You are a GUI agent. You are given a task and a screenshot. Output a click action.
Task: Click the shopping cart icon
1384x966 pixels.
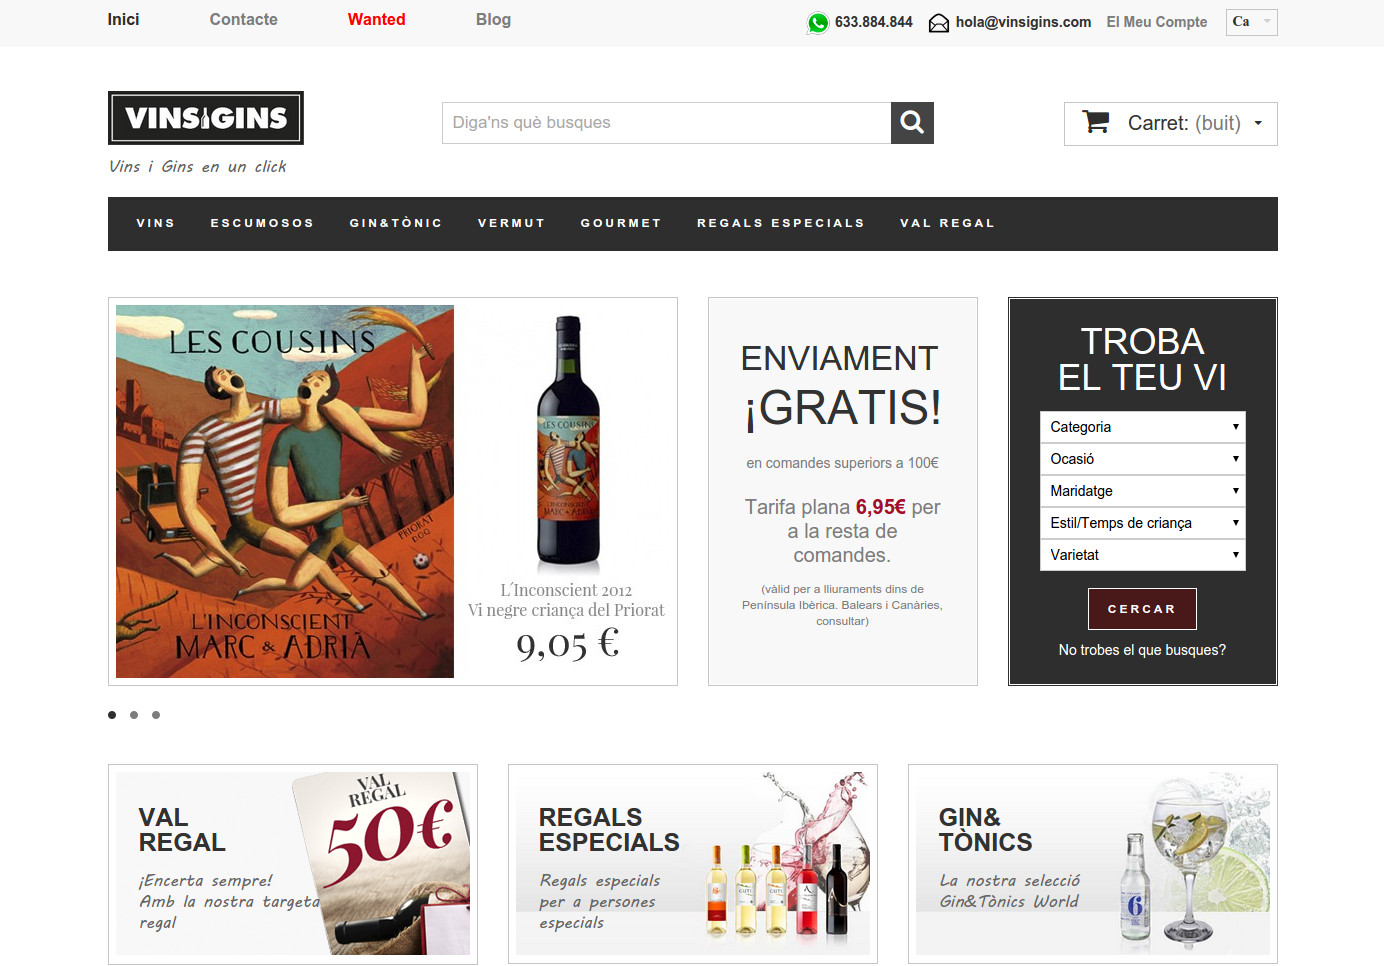[x=1096, y=122]
